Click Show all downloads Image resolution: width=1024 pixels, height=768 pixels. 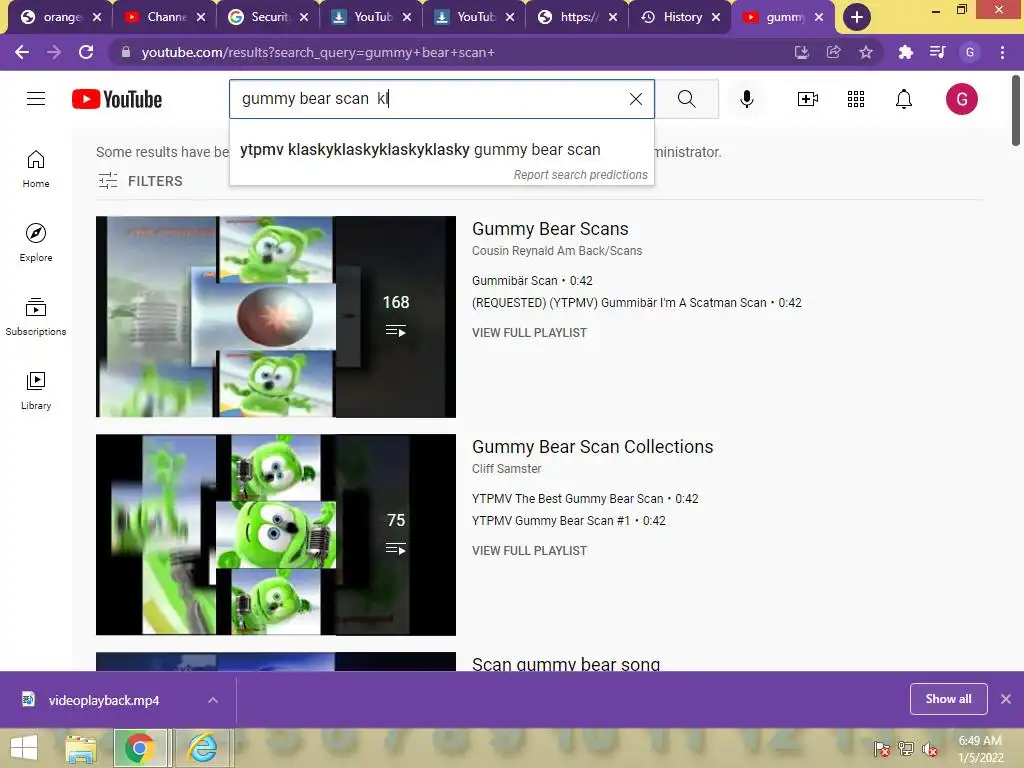click(x=948, y=699)
